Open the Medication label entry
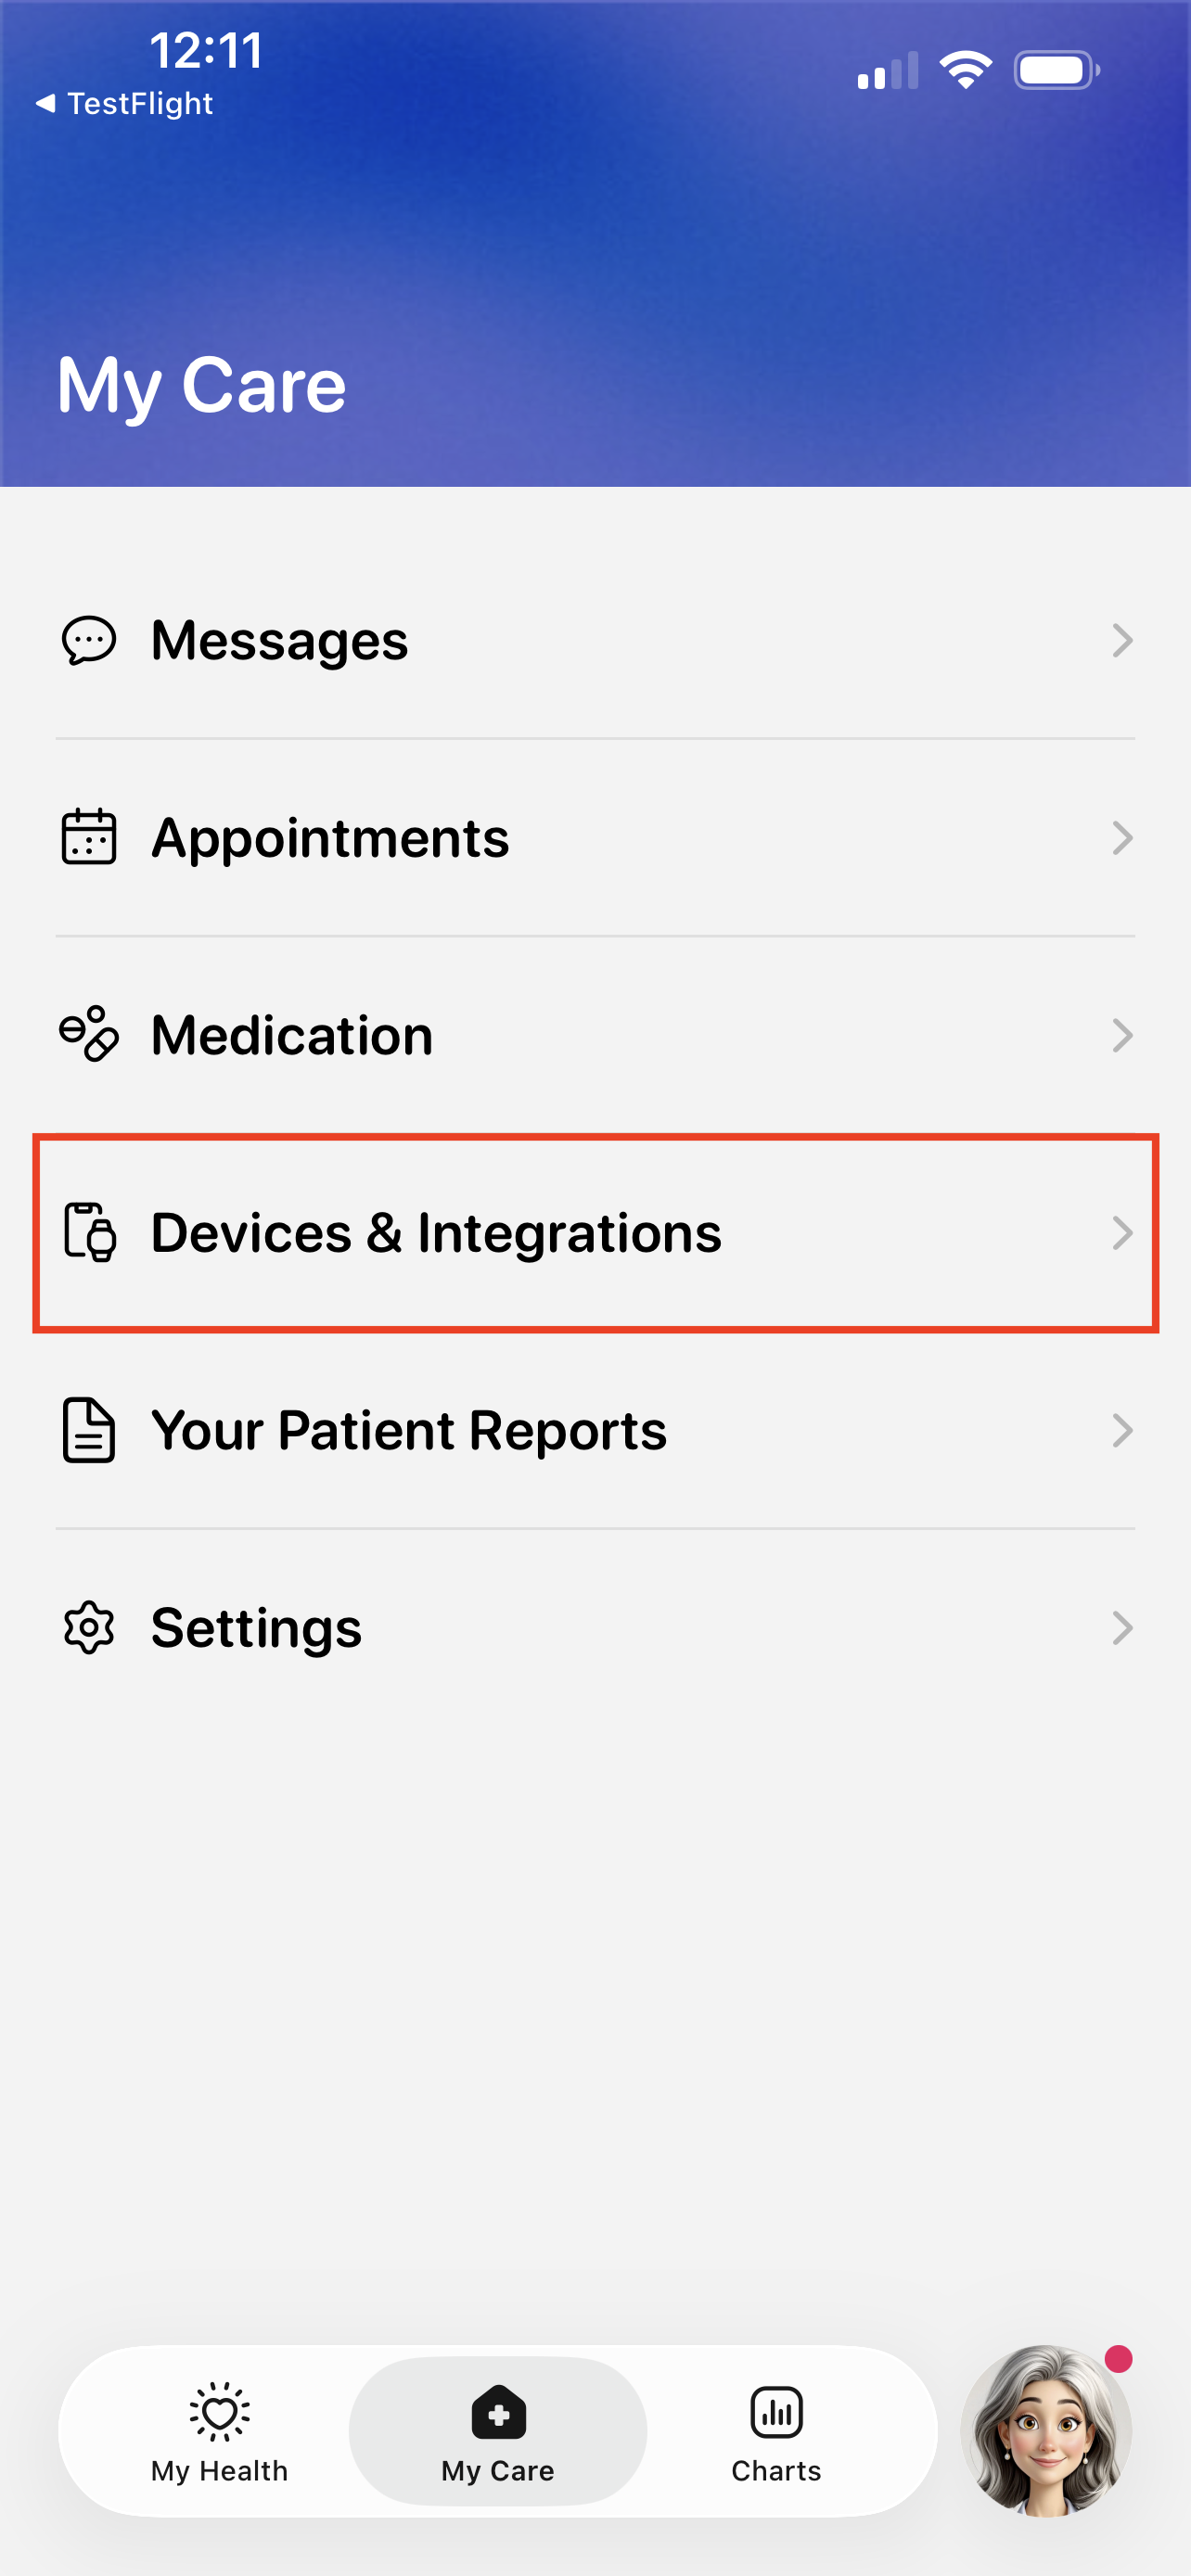 point(292,1034)
